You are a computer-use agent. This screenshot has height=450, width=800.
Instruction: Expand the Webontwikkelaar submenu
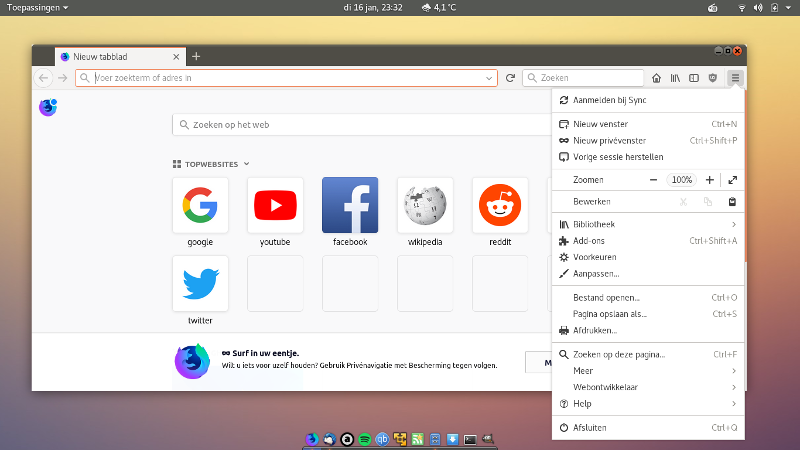(x=648, y=387)
